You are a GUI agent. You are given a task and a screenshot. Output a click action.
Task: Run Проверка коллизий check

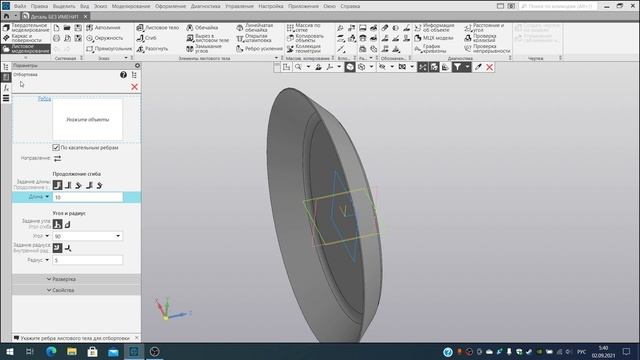click(x=480, y=38)
